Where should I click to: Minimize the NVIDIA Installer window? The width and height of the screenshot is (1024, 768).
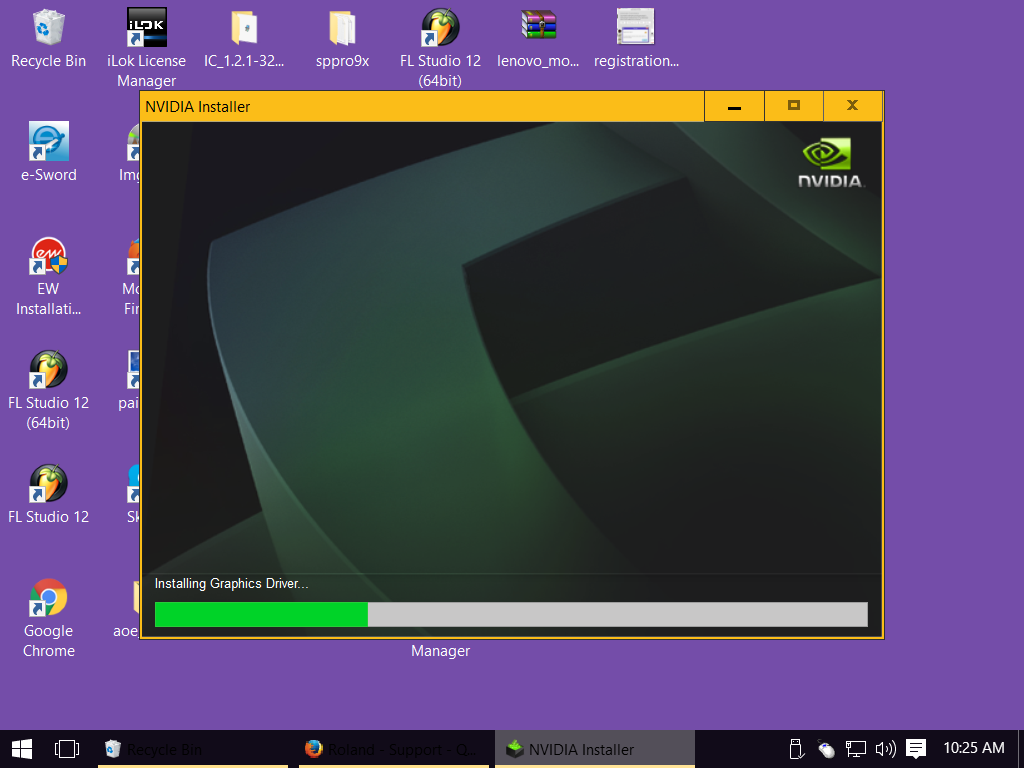734,106
